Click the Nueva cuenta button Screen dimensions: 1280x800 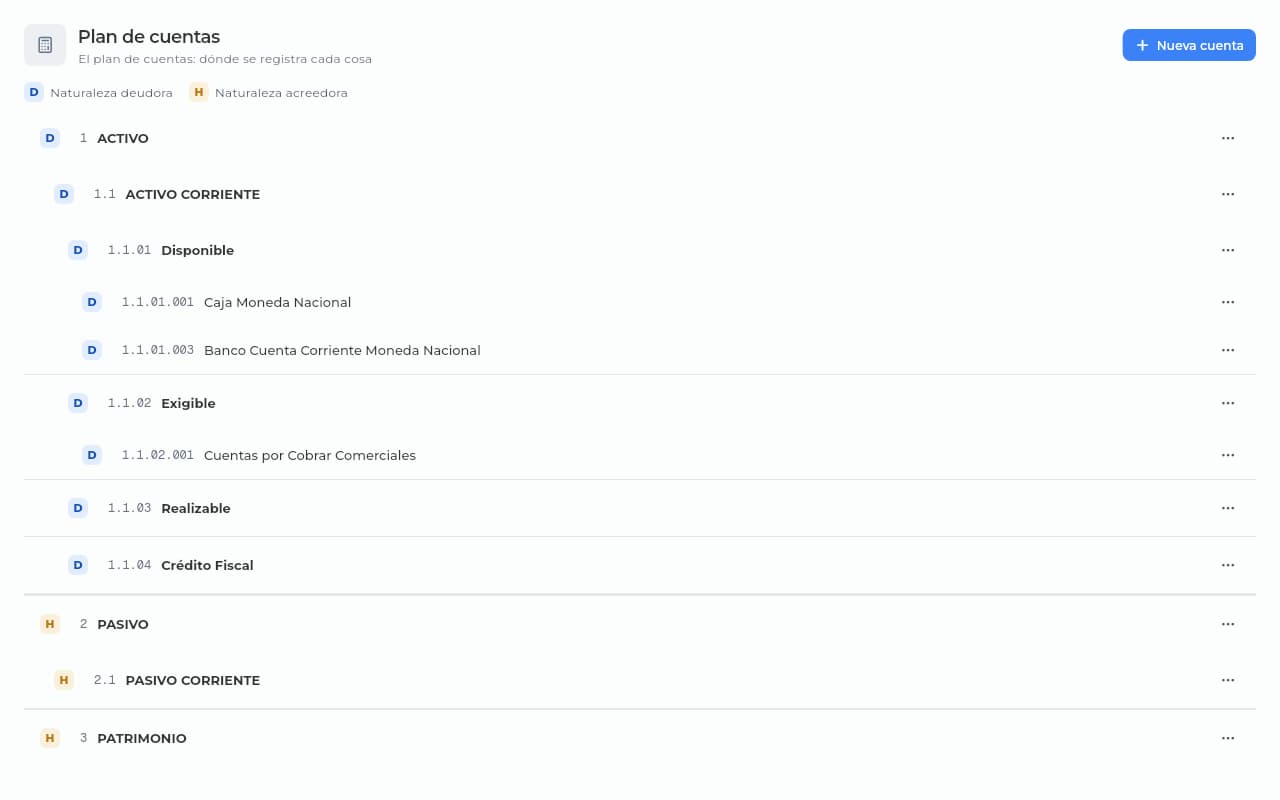[x=1189, y=45]
